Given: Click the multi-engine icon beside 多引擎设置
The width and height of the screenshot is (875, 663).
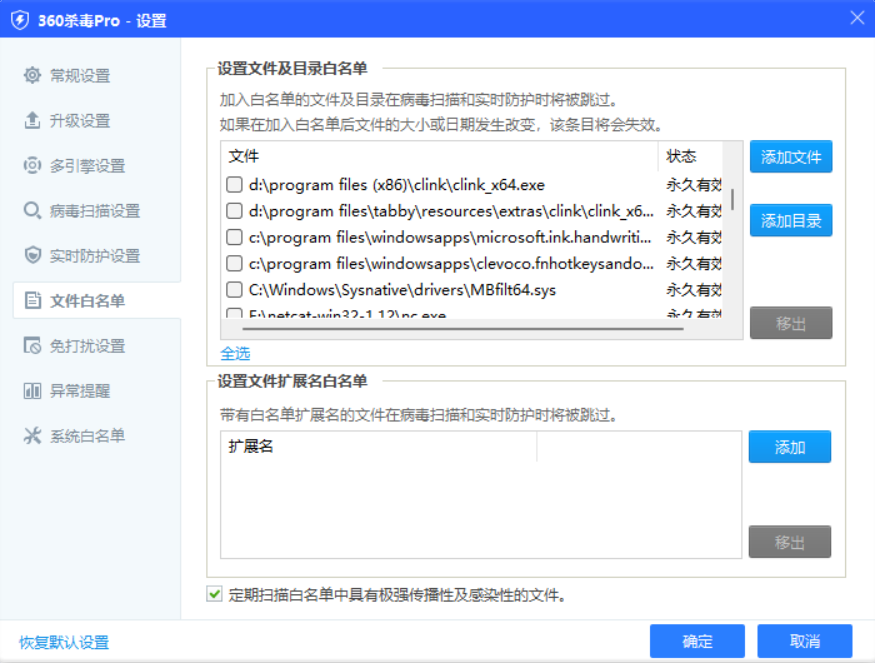Looking at the screenshot, I should (x=32, y=166).
